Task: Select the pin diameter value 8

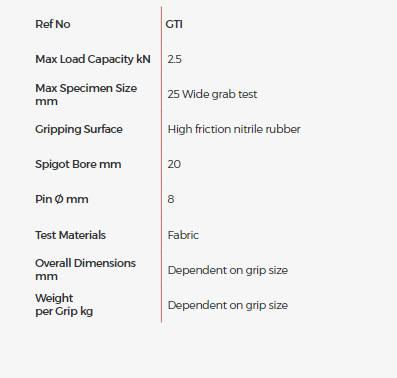Action: [x=171, y=199]
